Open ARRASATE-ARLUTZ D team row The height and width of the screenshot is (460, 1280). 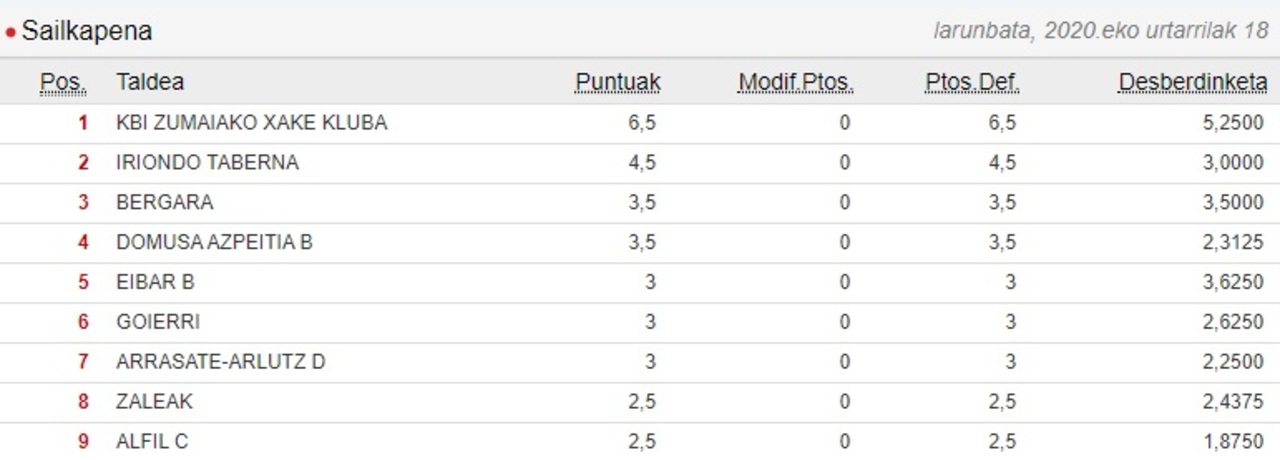point(220,362)
